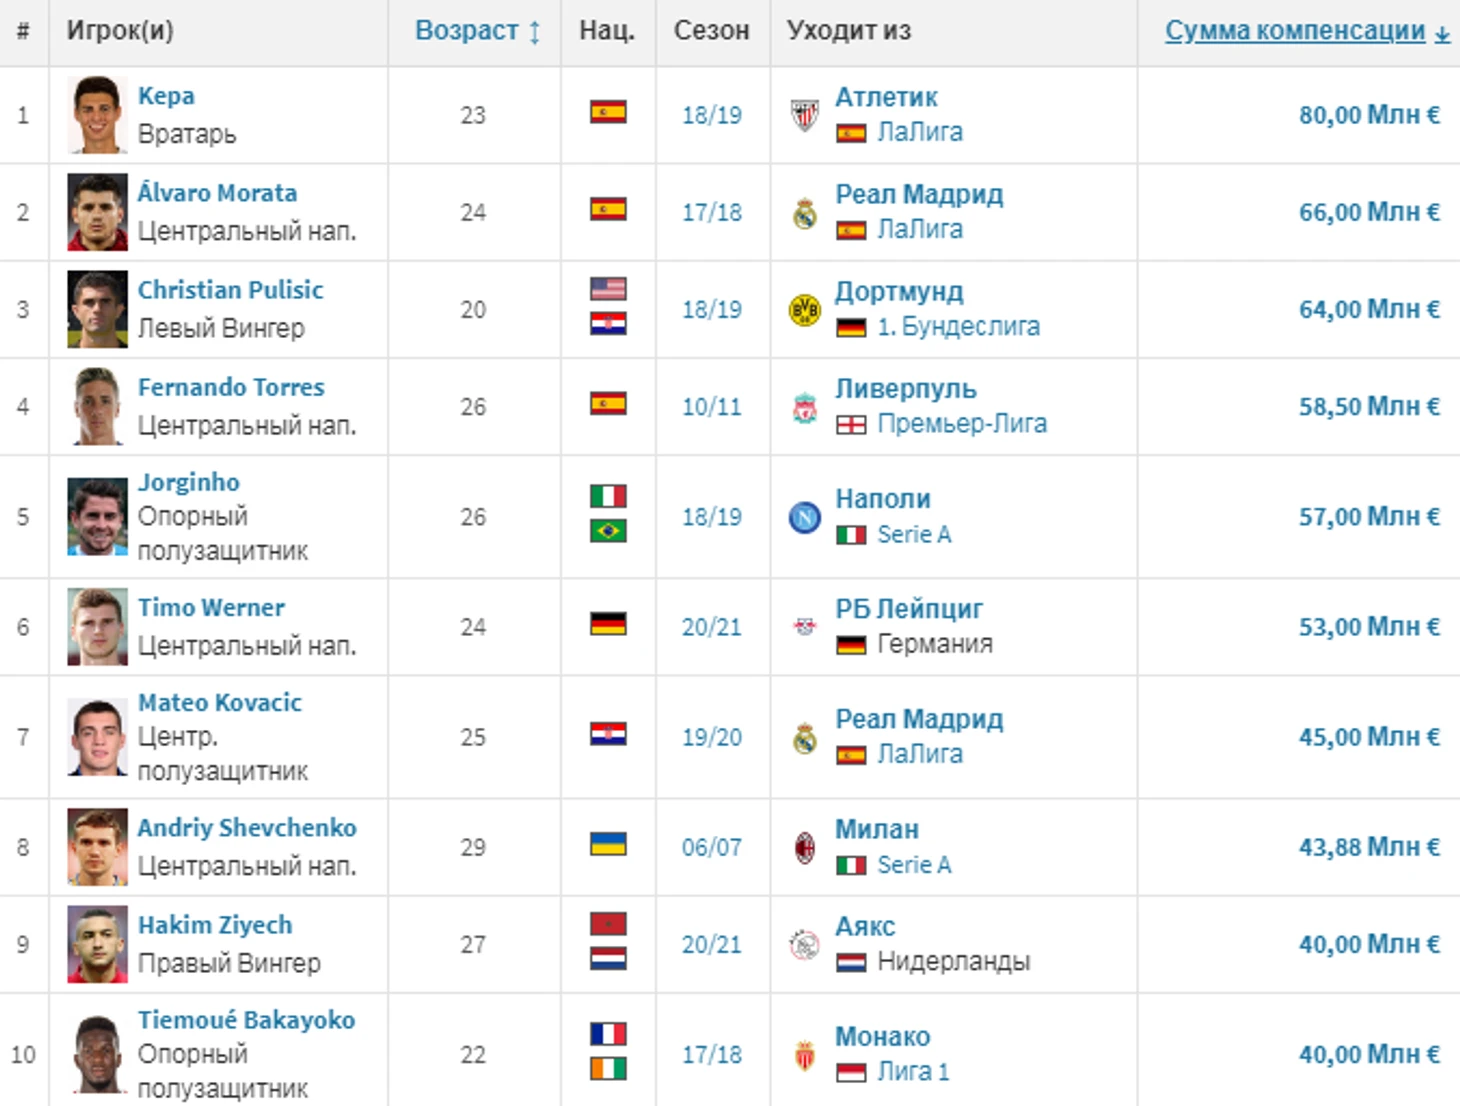Click the Borussia Dortmund club logo

805,310
